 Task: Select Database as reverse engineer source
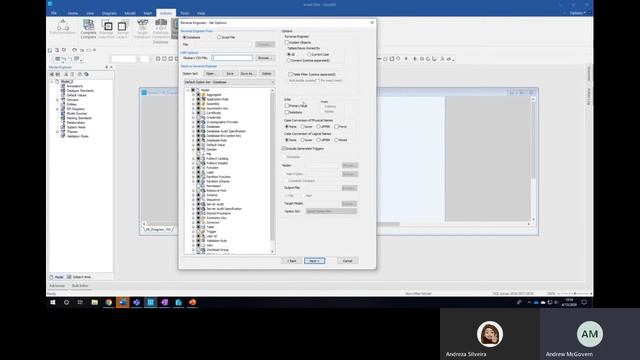(x=184, y=37)
